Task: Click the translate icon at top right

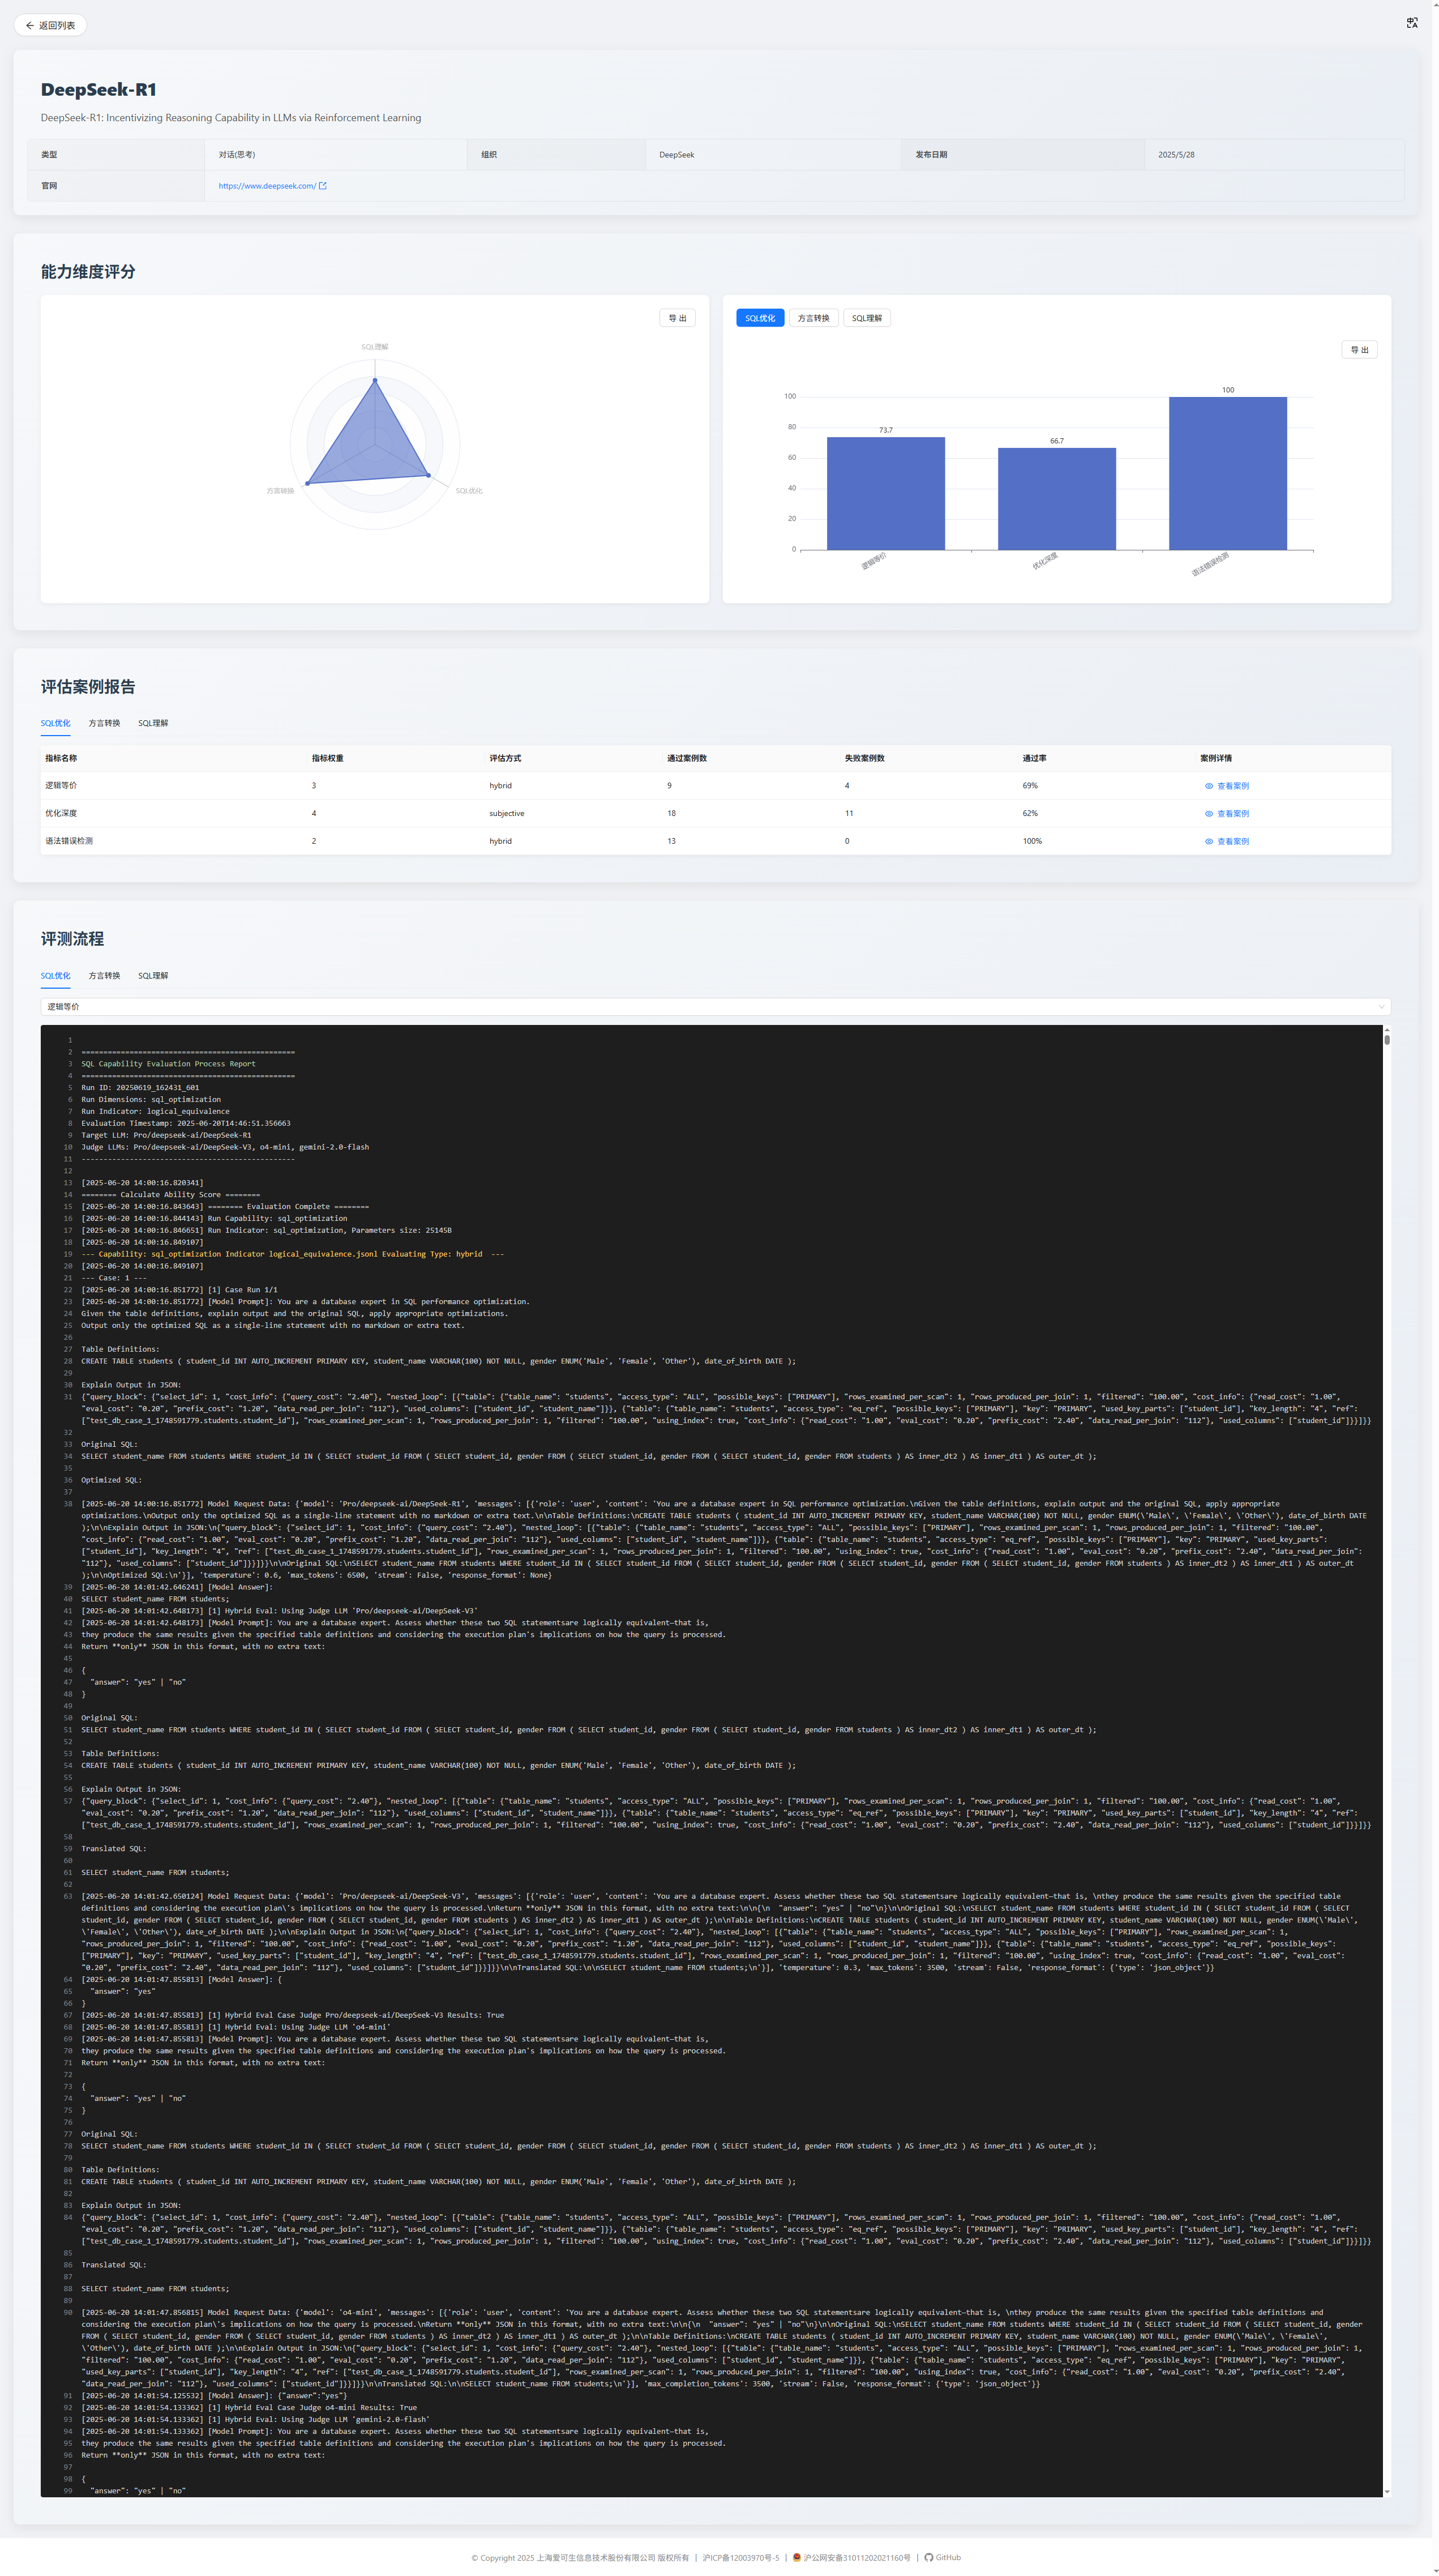Action: coord(1411,23)
